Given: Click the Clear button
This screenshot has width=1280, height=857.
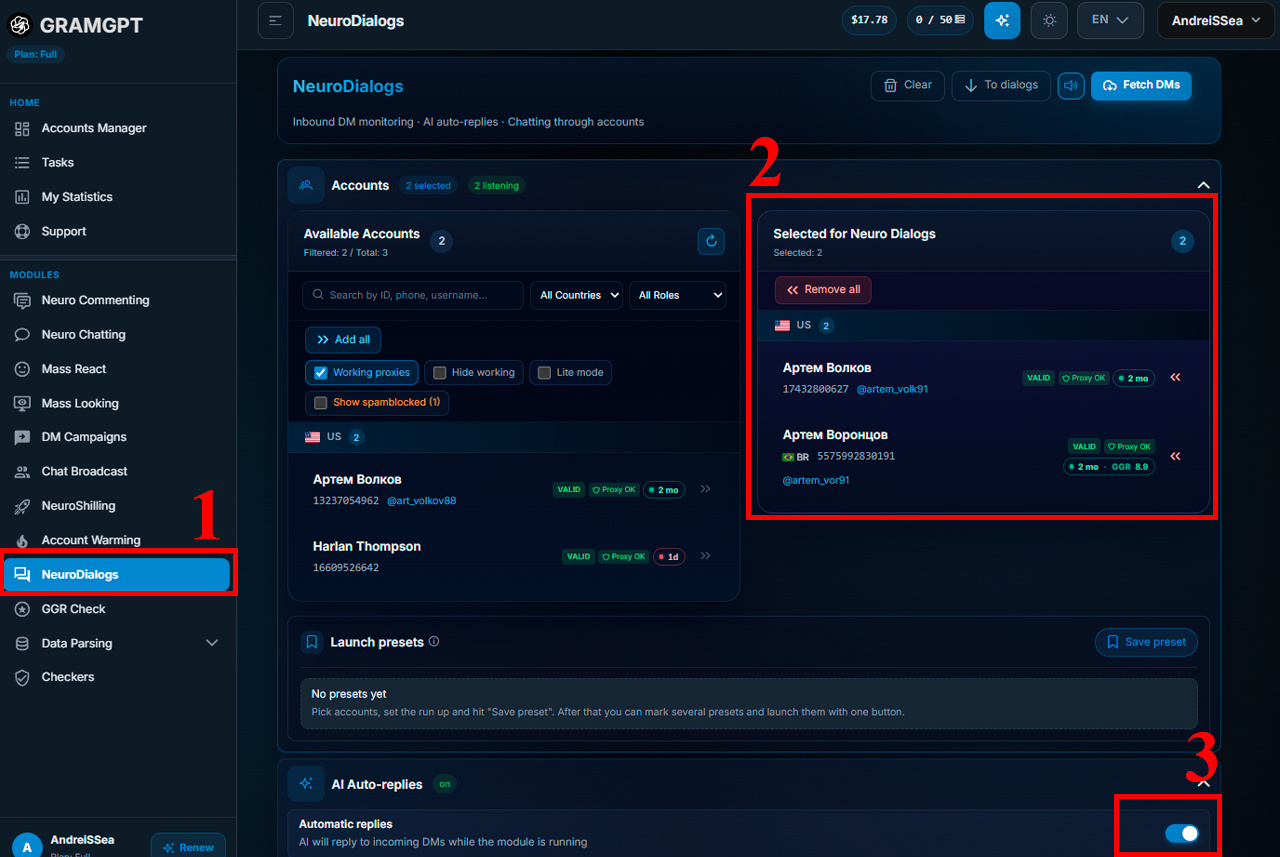Looking at the screenshot, I should point(908,85).
